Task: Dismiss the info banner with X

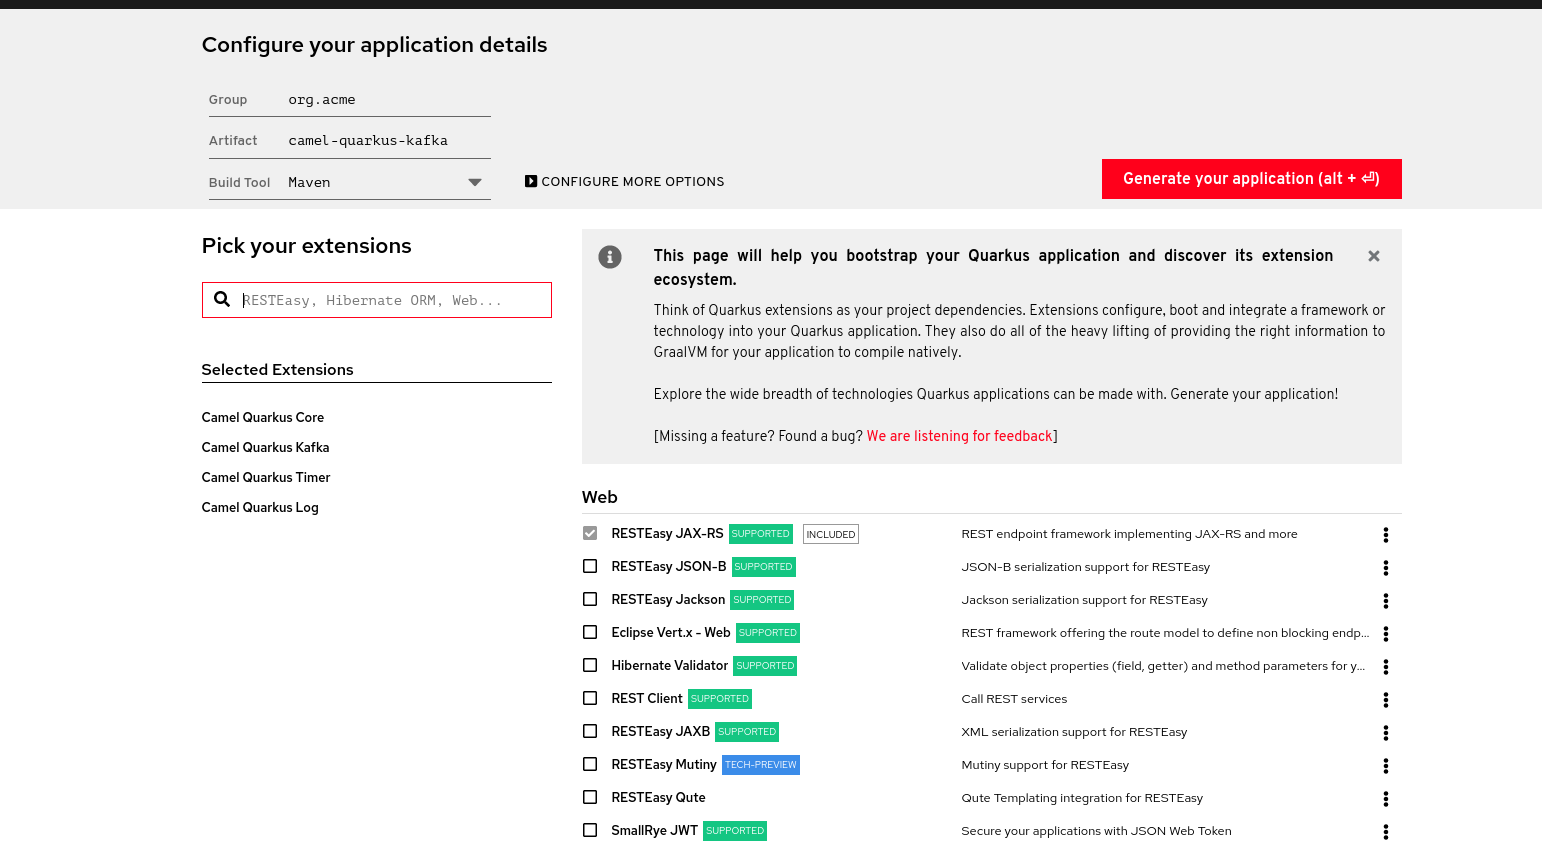Action: click(x=1373, y=256)
